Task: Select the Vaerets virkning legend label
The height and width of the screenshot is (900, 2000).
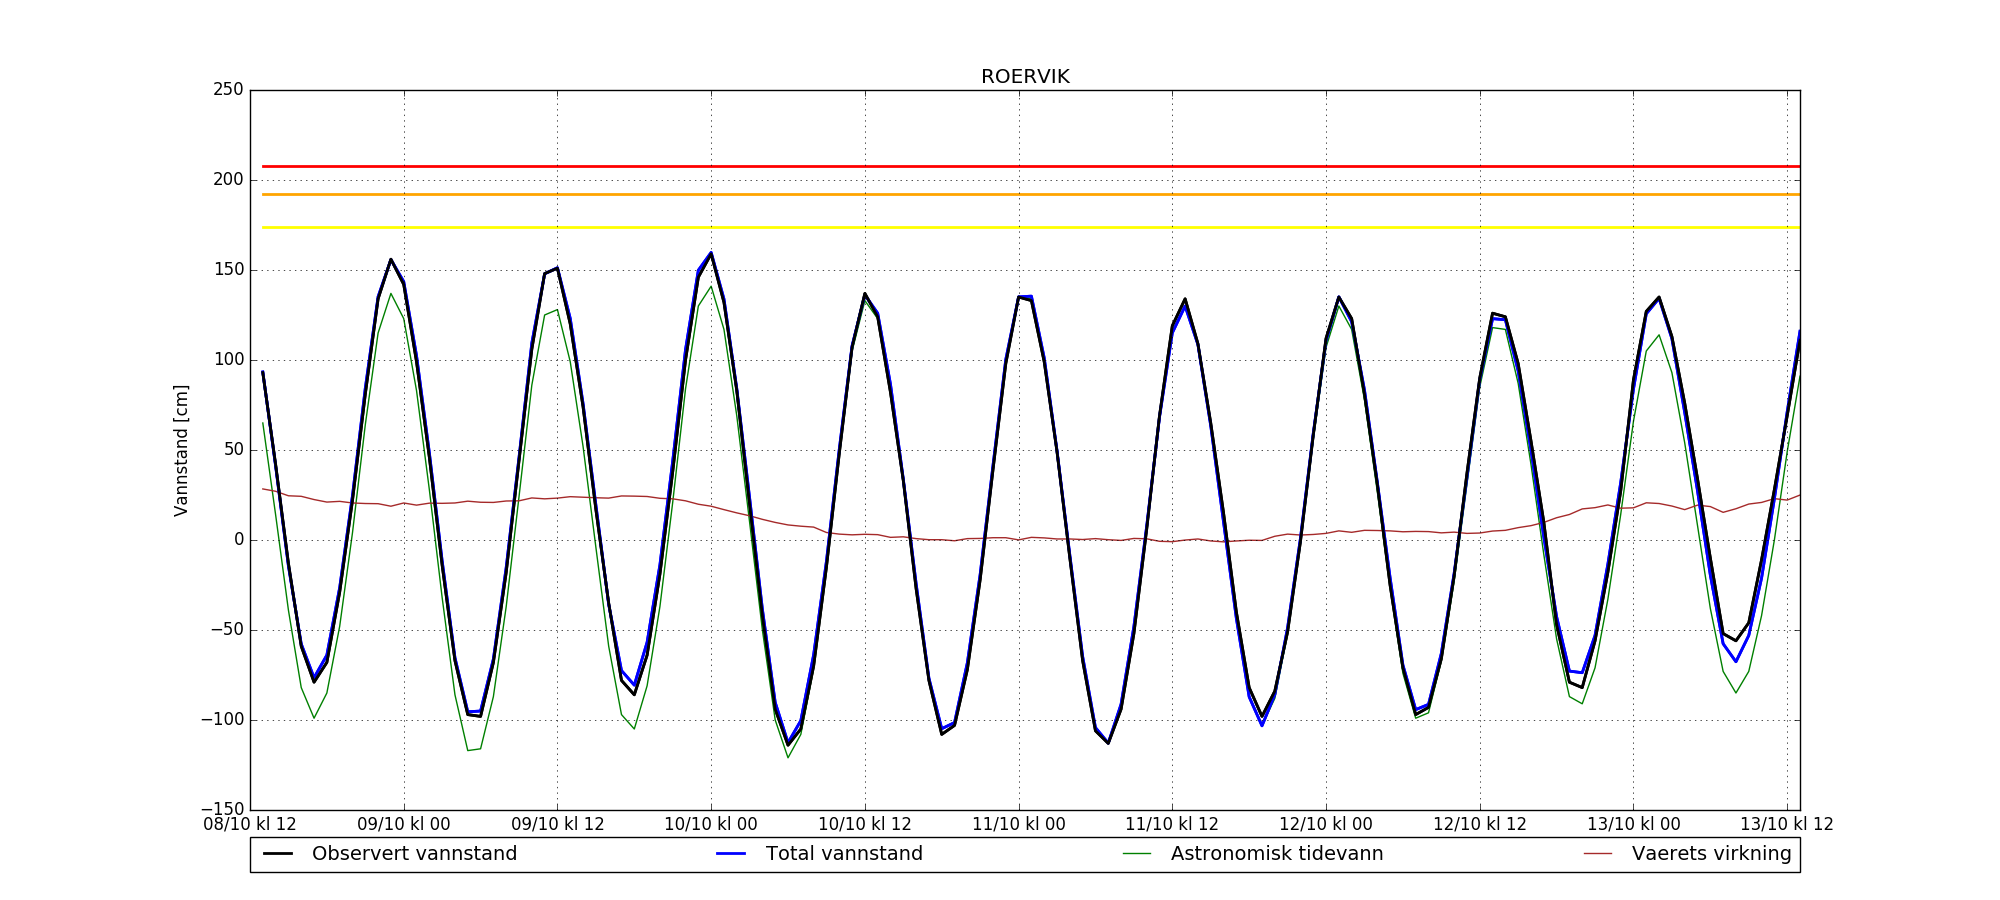Action: (x=1711, y=854)
